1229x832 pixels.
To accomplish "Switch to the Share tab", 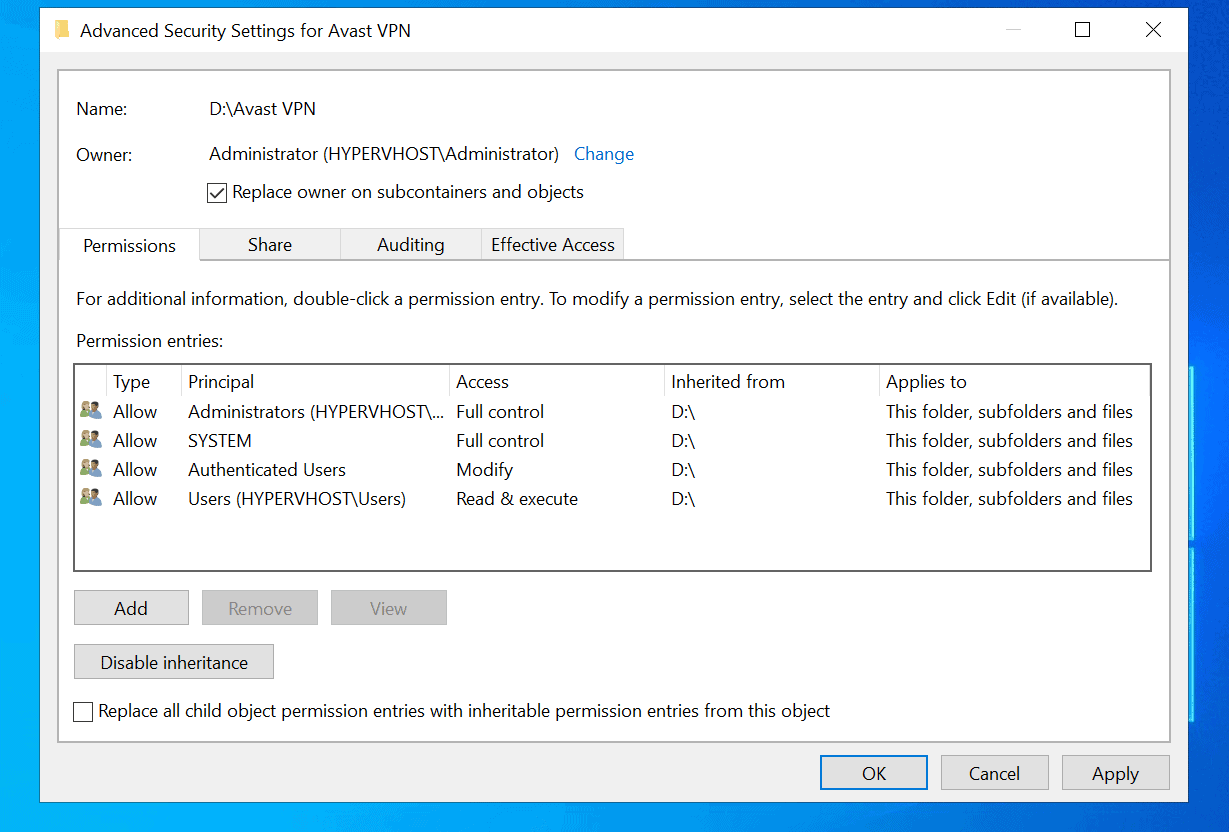I will (x=269, y=244).
